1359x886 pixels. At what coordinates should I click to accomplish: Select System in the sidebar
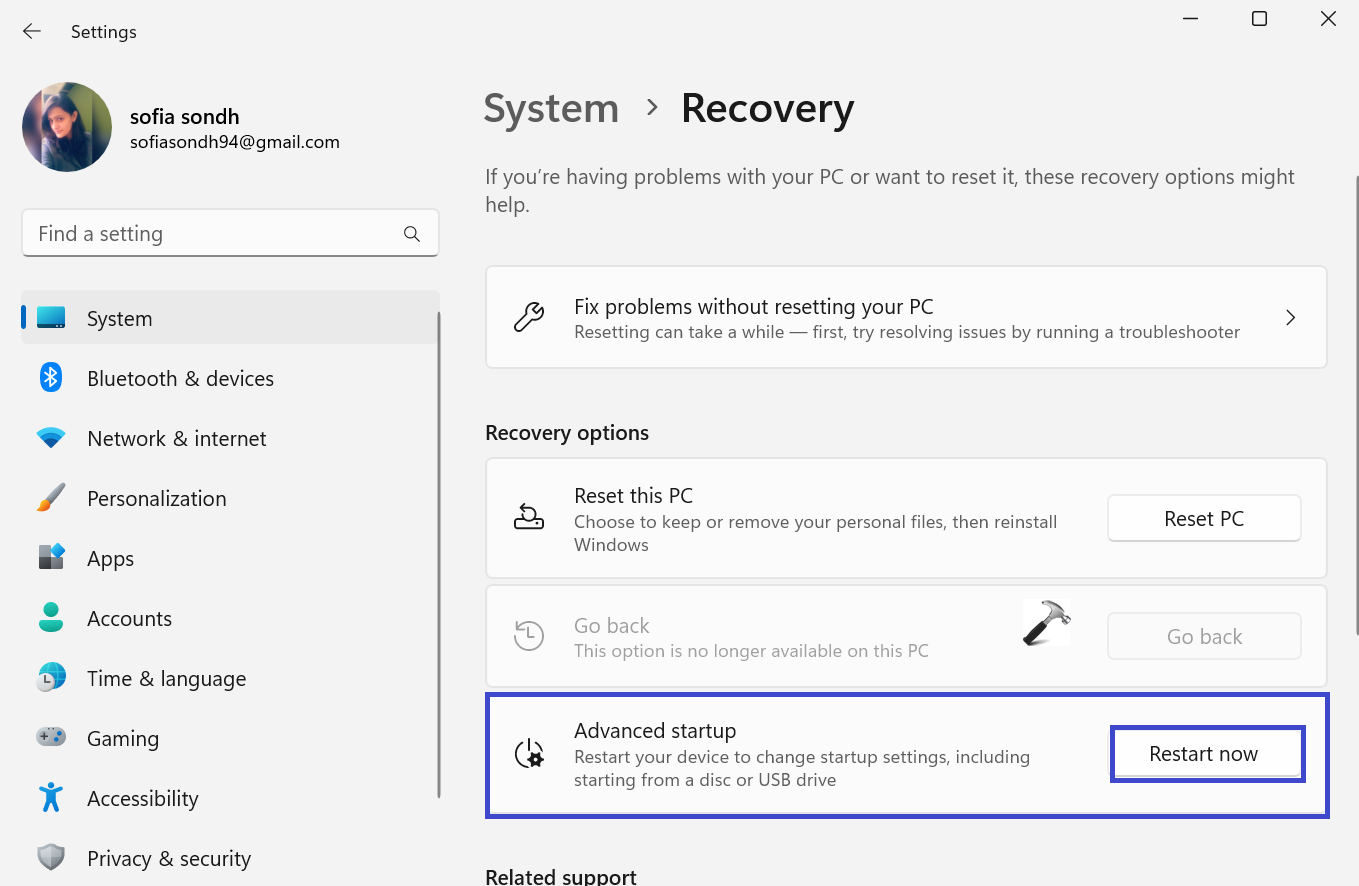(x=119, y=319)
